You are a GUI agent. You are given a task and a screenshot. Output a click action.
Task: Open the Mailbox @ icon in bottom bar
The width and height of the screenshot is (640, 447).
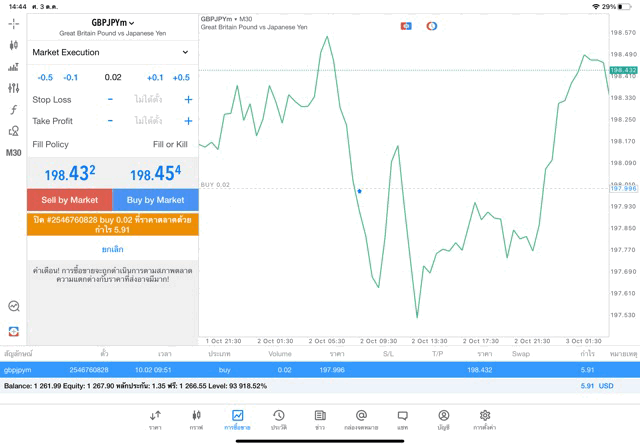click(x=361, y=419)
